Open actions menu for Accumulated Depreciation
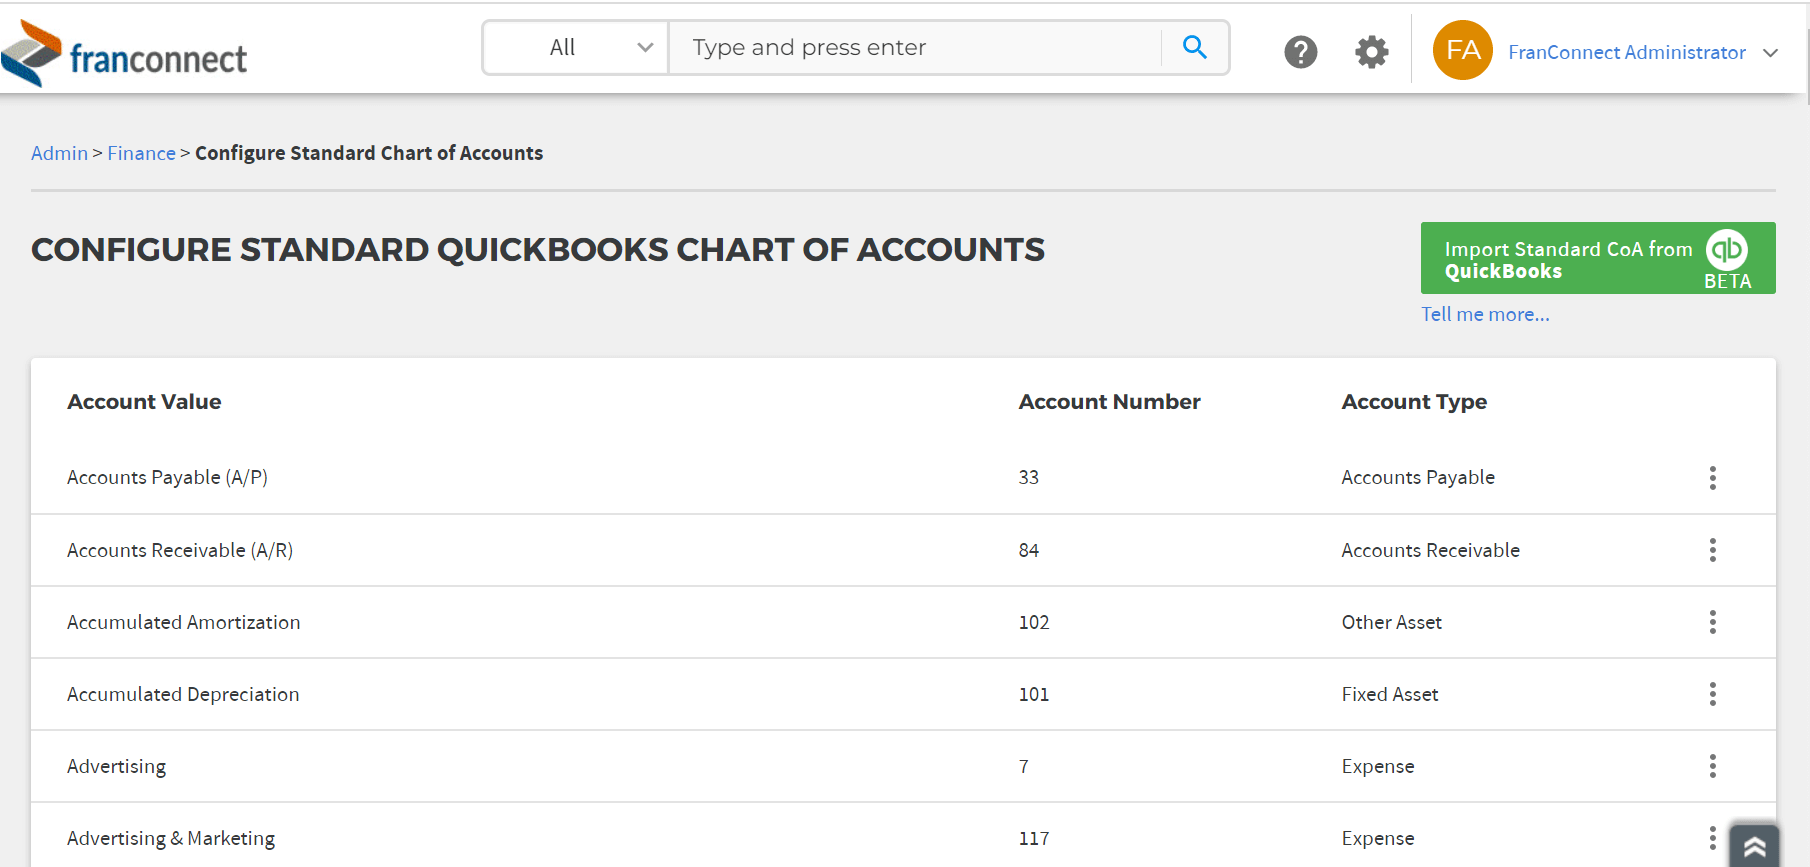Image resolution: width=1810 pixels, height=867 pixels. 1712,694
